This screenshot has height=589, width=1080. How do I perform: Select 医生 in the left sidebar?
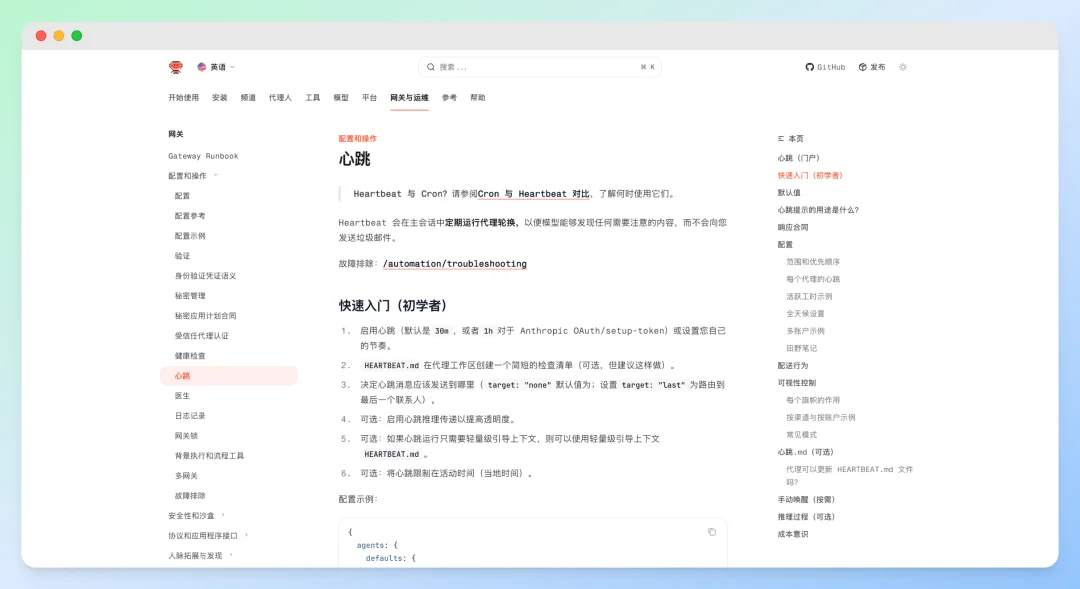[182, 395]
